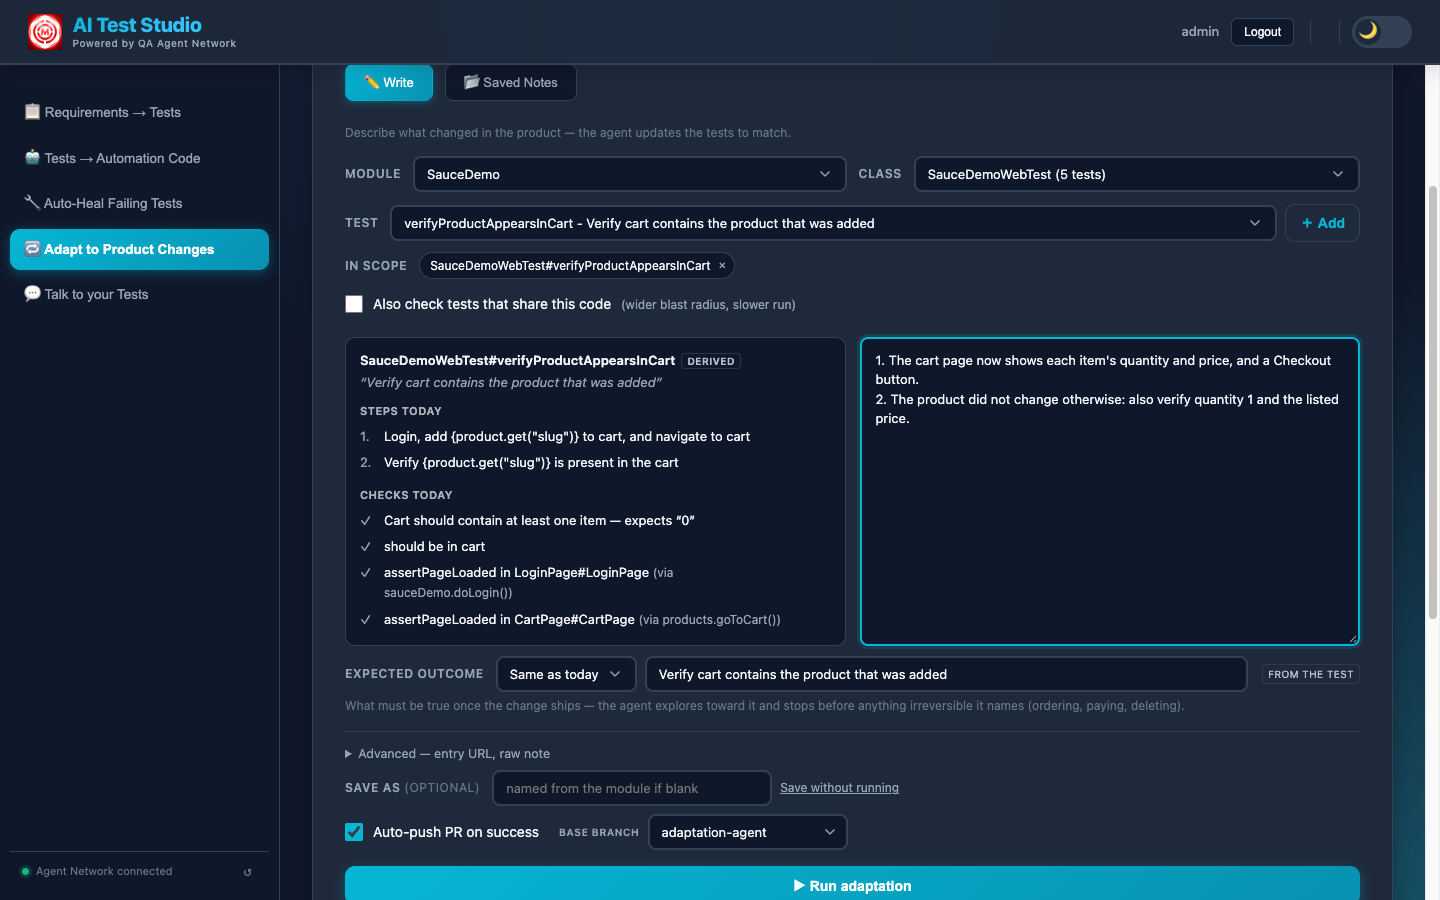1440x900 pixels.
Task: Open the MODULE SauceDemo dropdown
Action: coord(630,174)
